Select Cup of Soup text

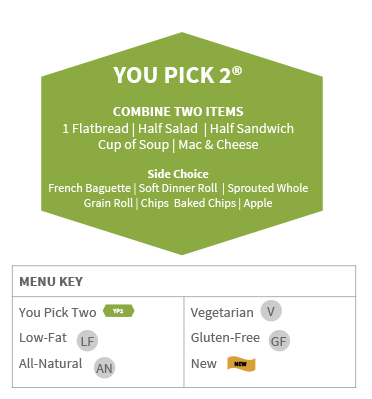pyautogui.click(x=133, y=145)
